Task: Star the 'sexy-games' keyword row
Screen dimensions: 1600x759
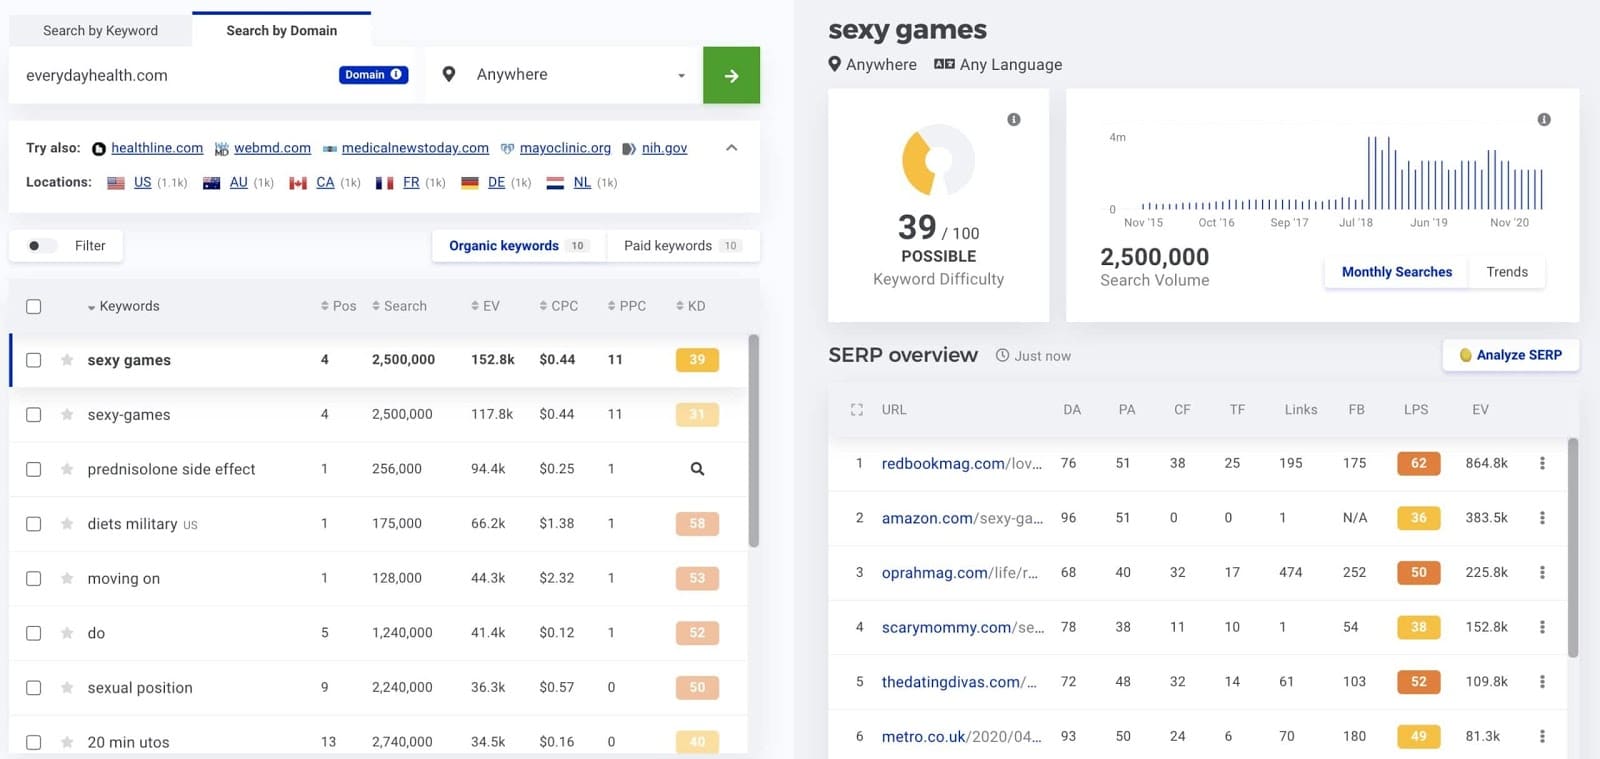Action: click(x=67, y=414)
